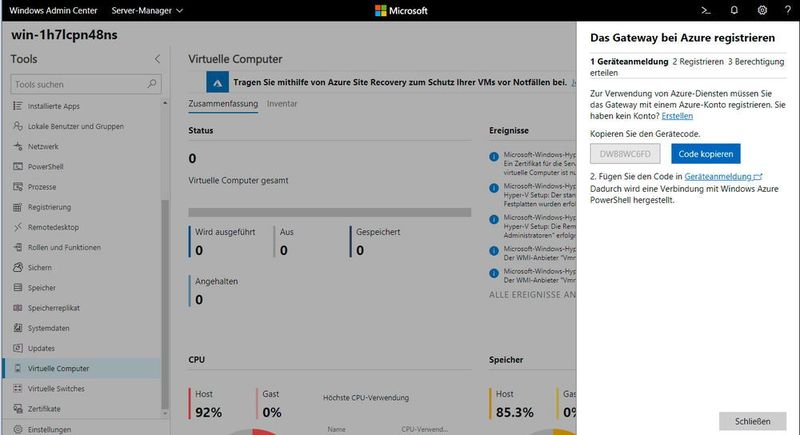Open the settings gear icon in header

[762, 10]
